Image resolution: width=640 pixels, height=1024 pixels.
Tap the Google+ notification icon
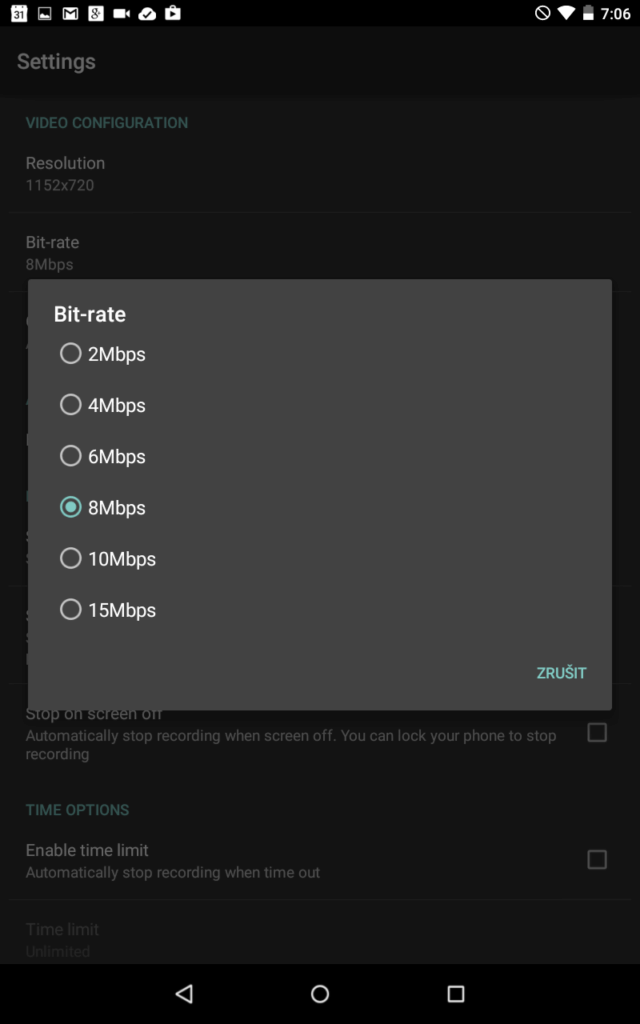coord(96,13)
